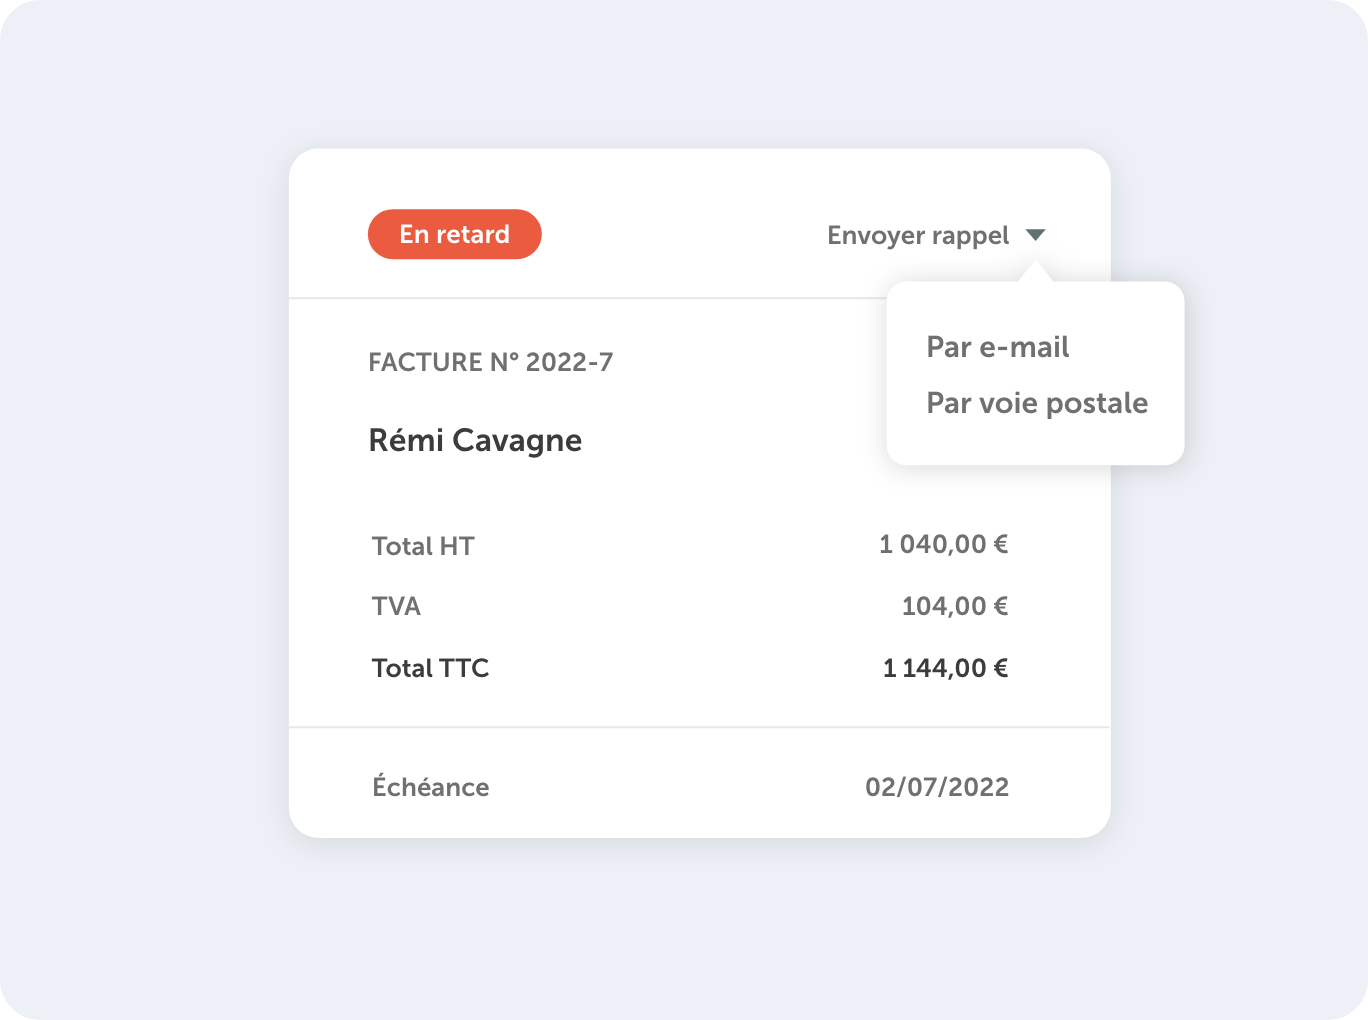This screenshot has width=1368, height=1020.
Task: Click the 'Total HT' row label
Action: [423, 546]
